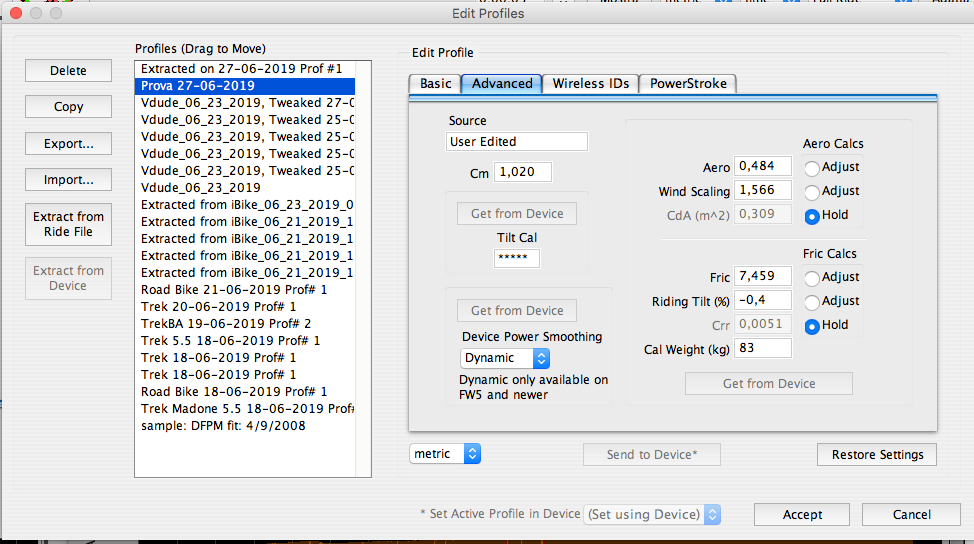Select Hold radio button for CdA
Viewport: 974px width, 544px height.
tap(812, 215)
